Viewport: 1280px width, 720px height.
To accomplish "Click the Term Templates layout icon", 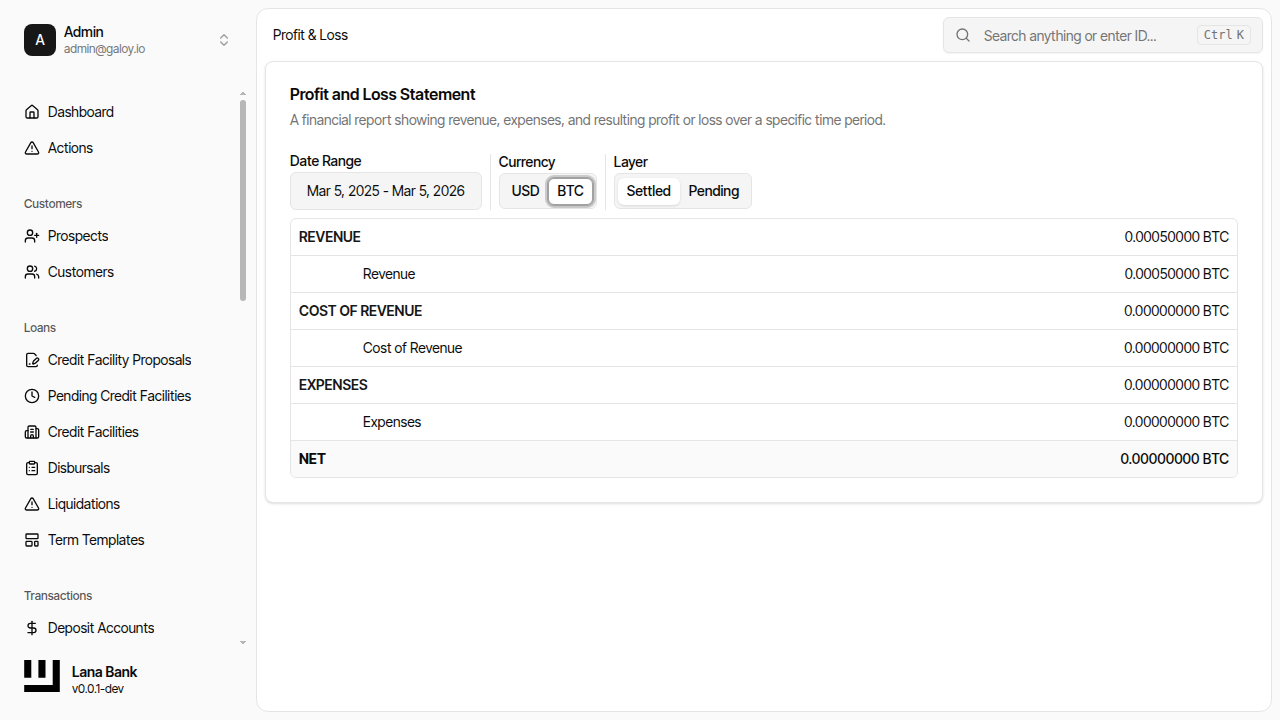I will pyautogui.click(x=32, y=540).
